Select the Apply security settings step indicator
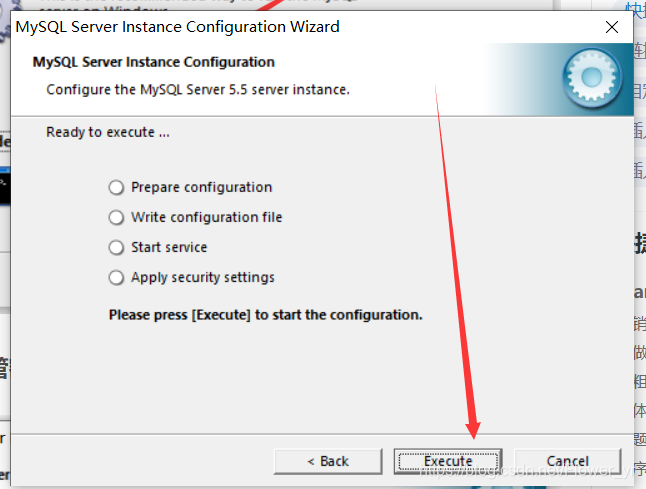 [x=116, y=278]
